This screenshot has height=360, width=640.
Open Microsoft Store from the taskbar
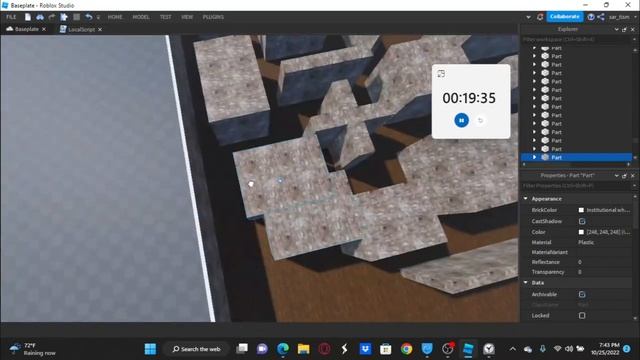click(x=385, y=349)
